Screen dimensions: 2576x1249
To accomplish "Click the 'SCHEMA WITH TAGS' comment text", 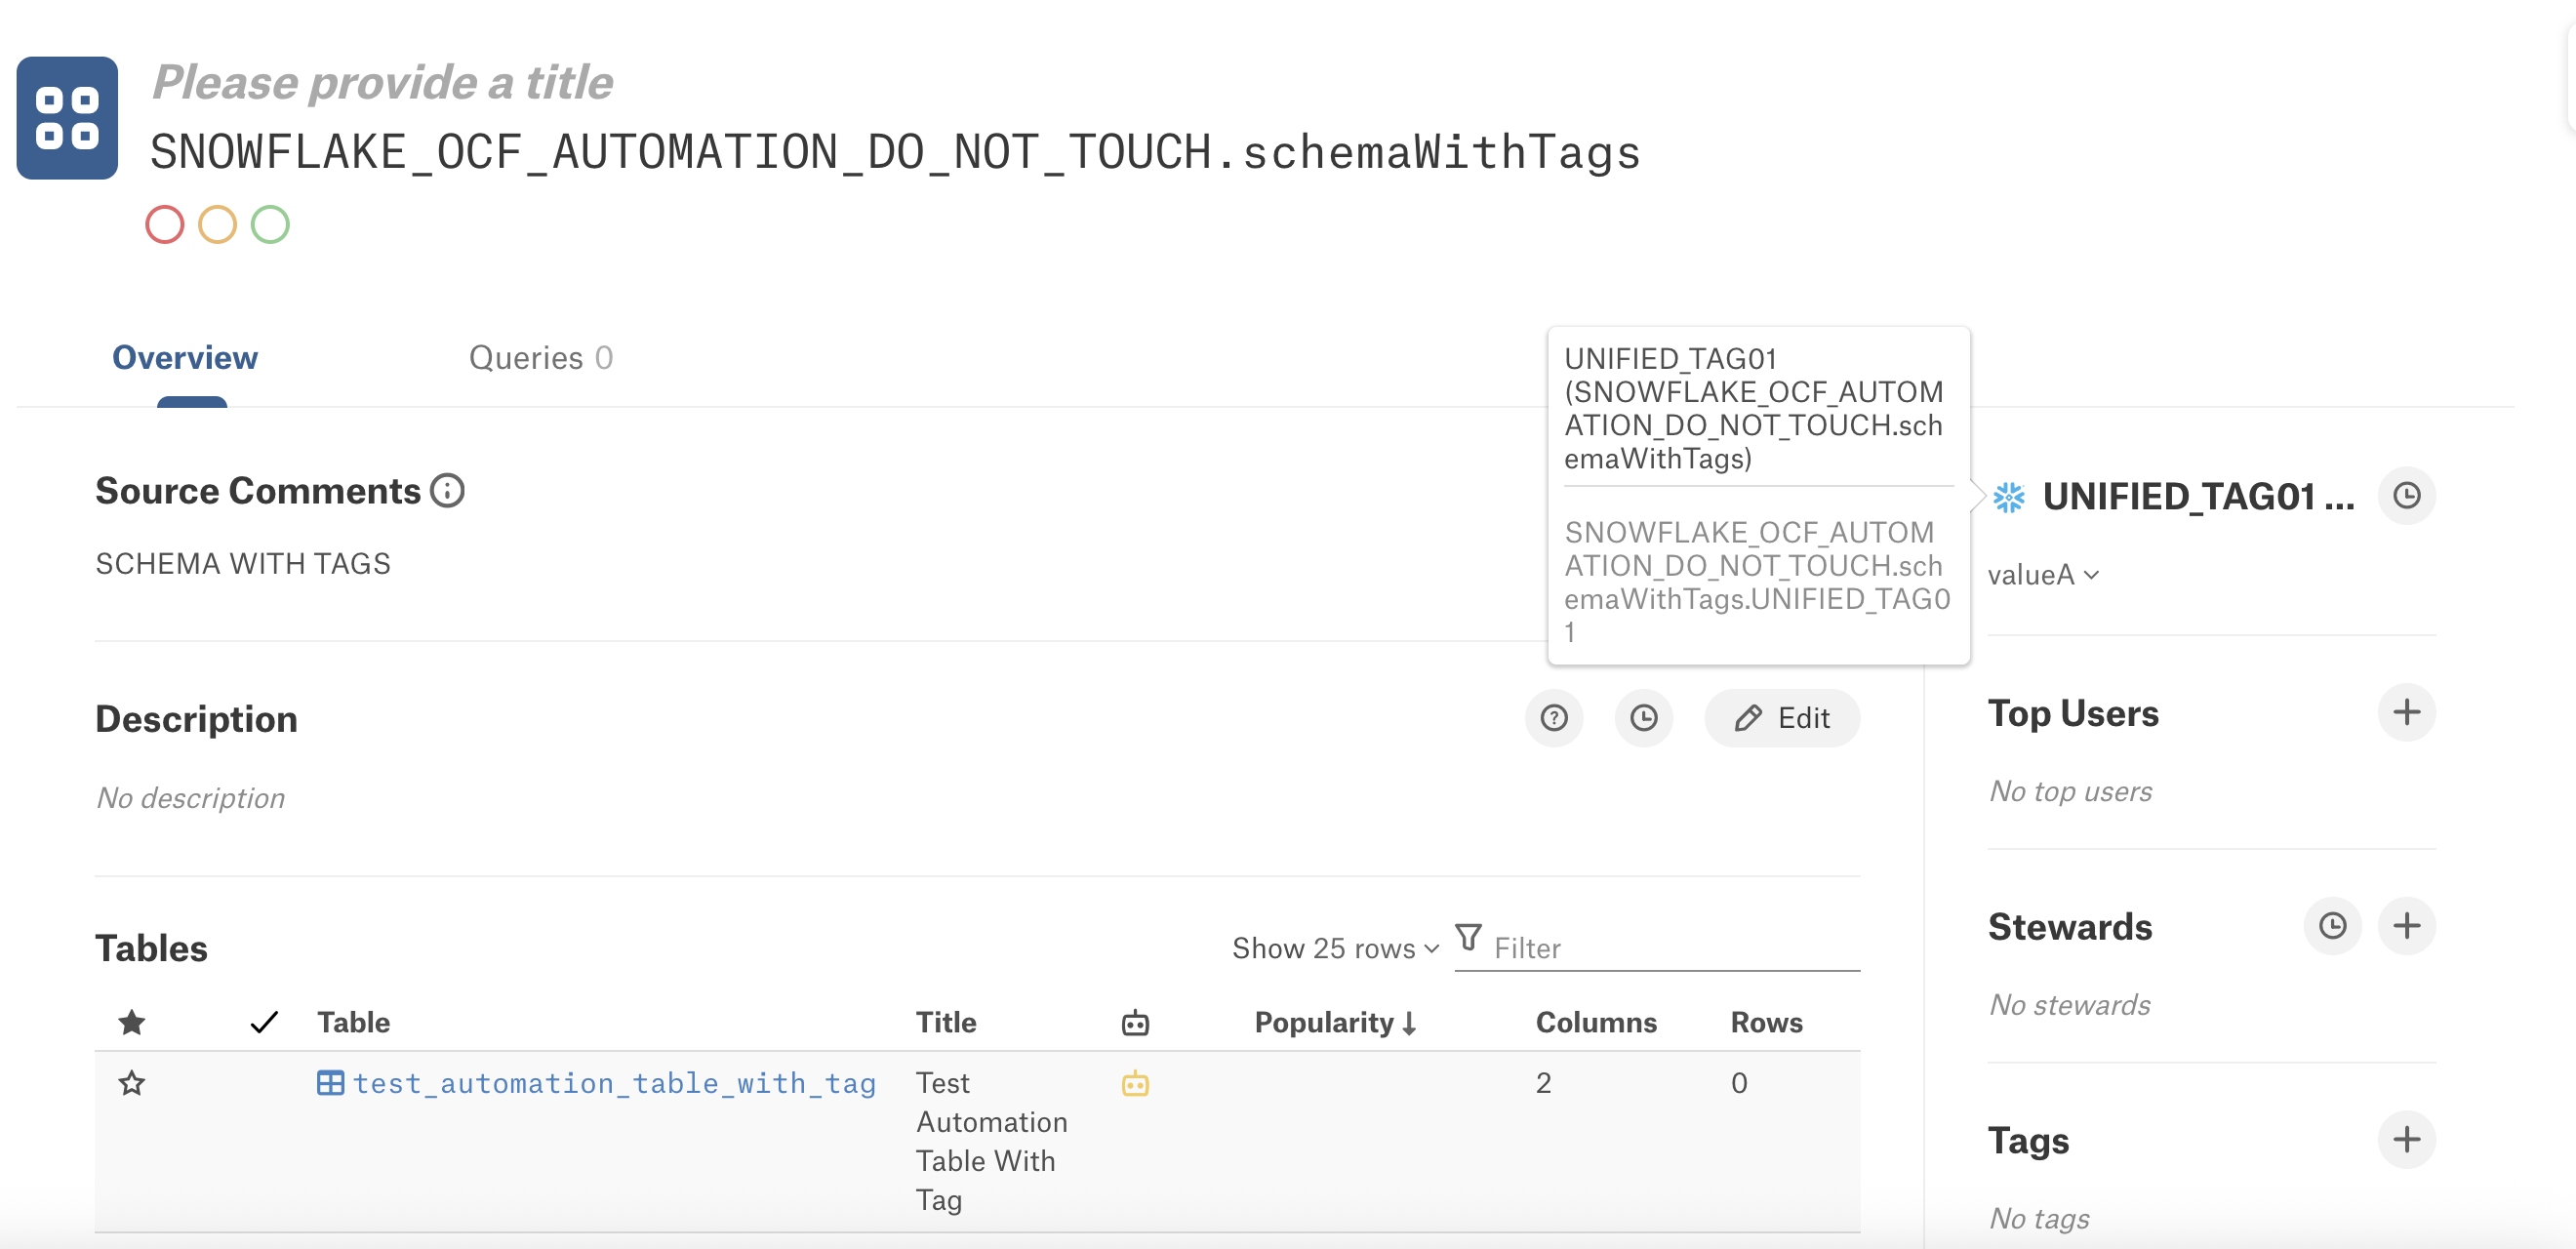I will pyautogui.click(x=243, y=563).
